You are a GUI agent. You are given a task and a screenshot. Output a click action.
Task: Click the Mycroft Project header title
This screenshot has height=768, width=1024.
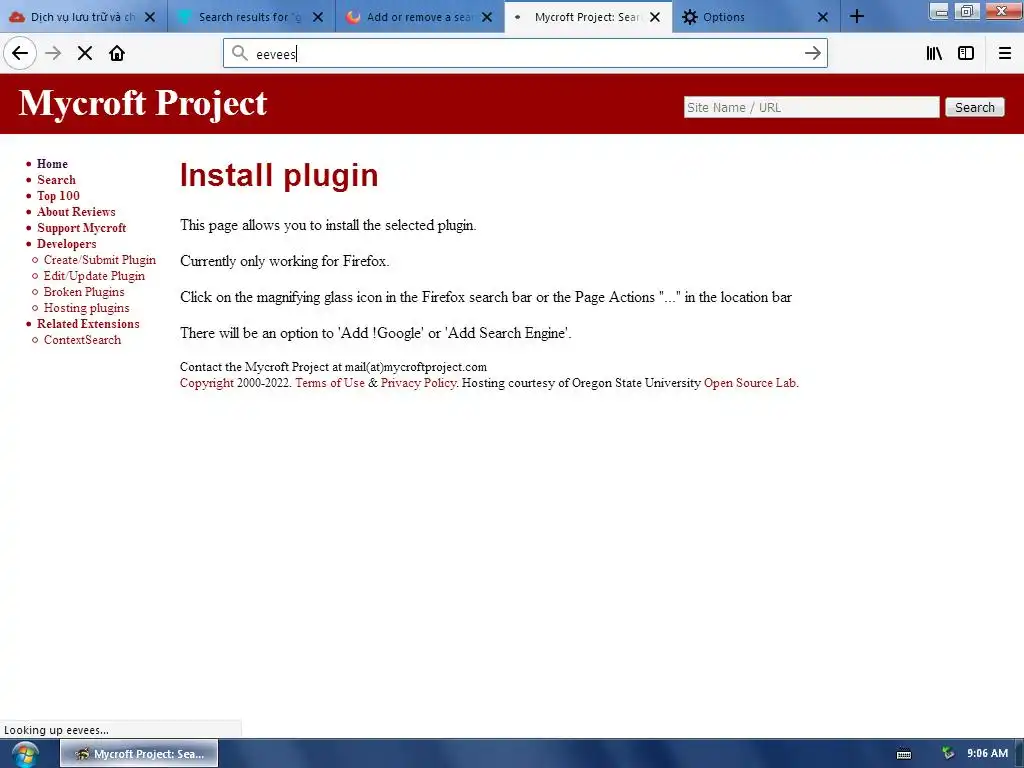click(x=143, y=103)
